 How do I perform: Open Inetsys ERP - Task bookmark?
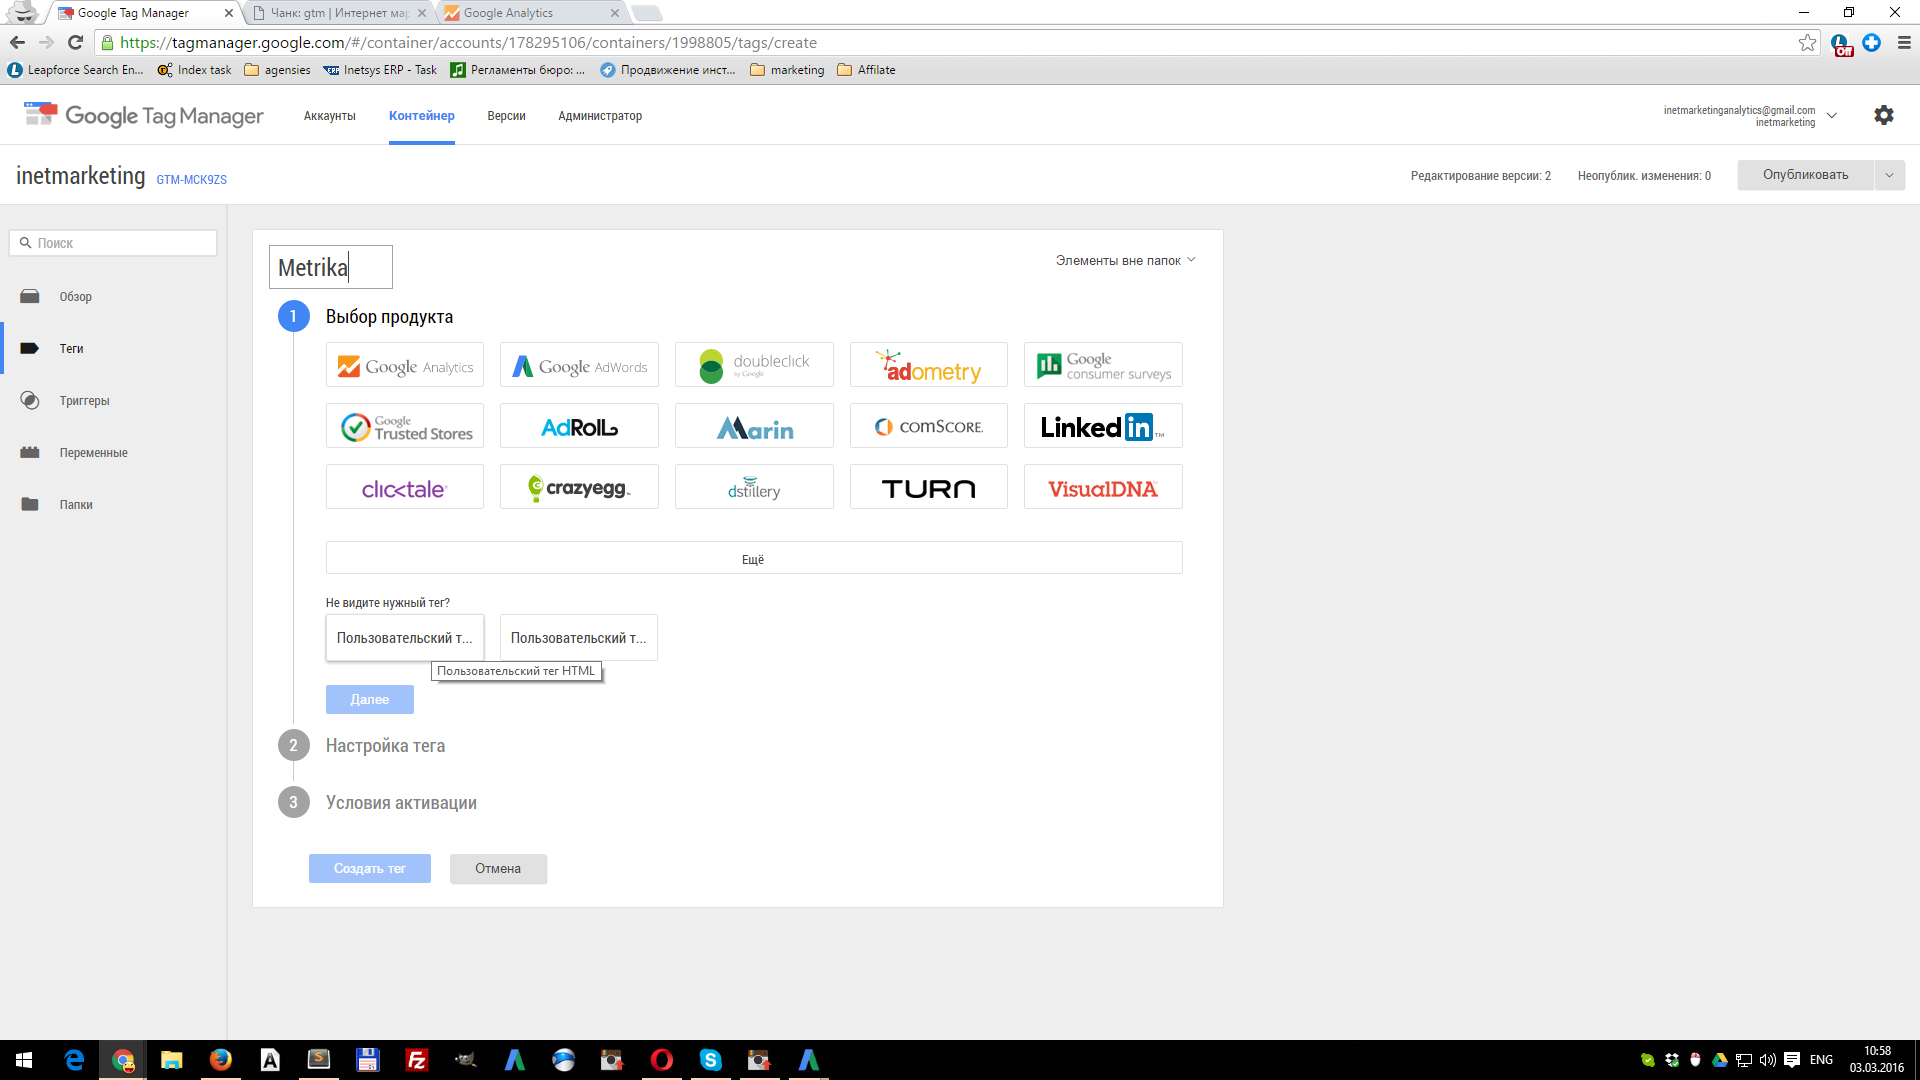click(380, 70)
